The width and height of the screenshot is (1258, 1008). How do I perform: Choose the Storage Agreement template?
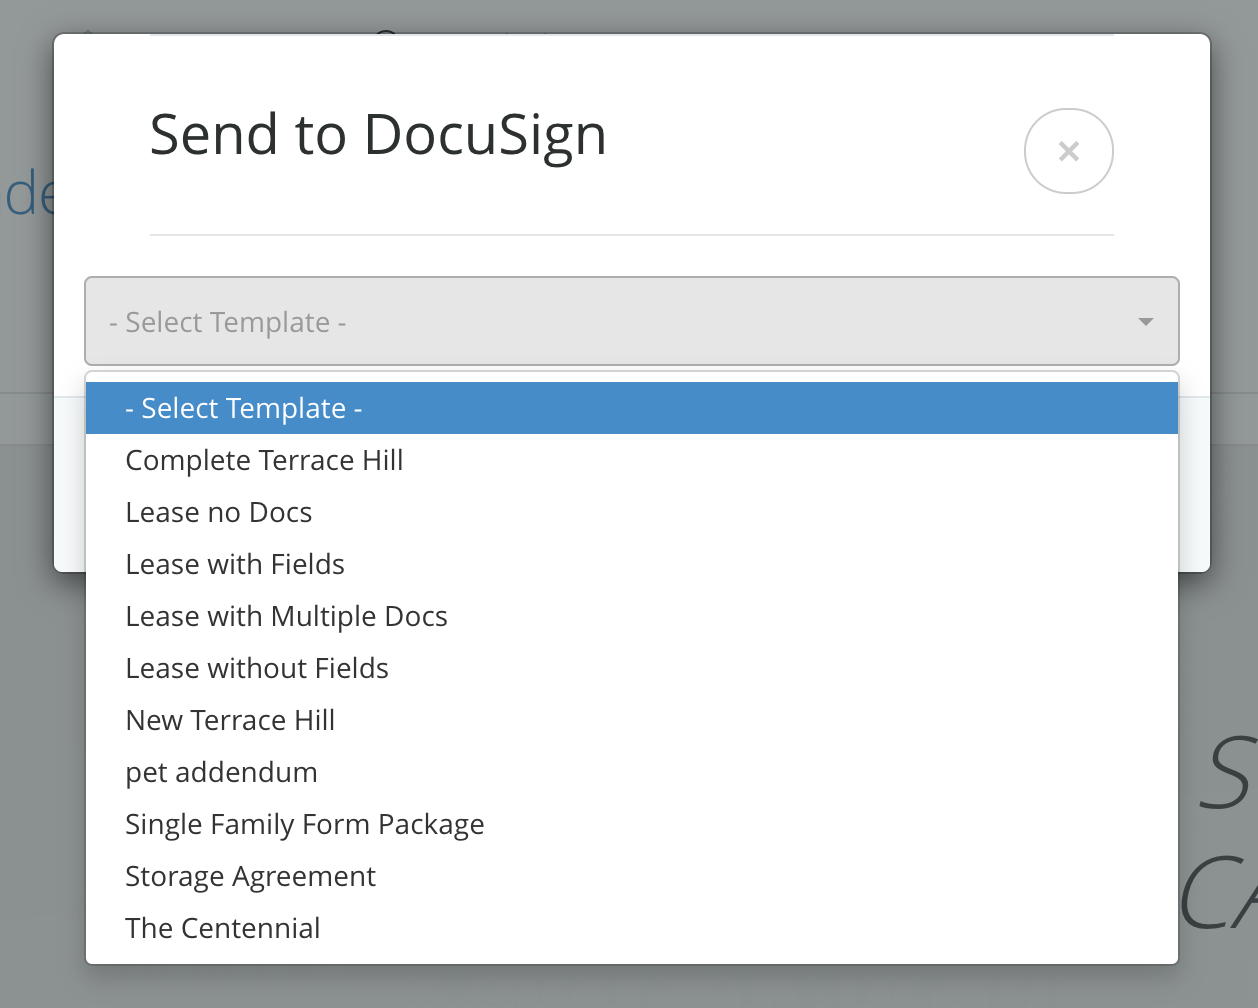tap(250, 876)
